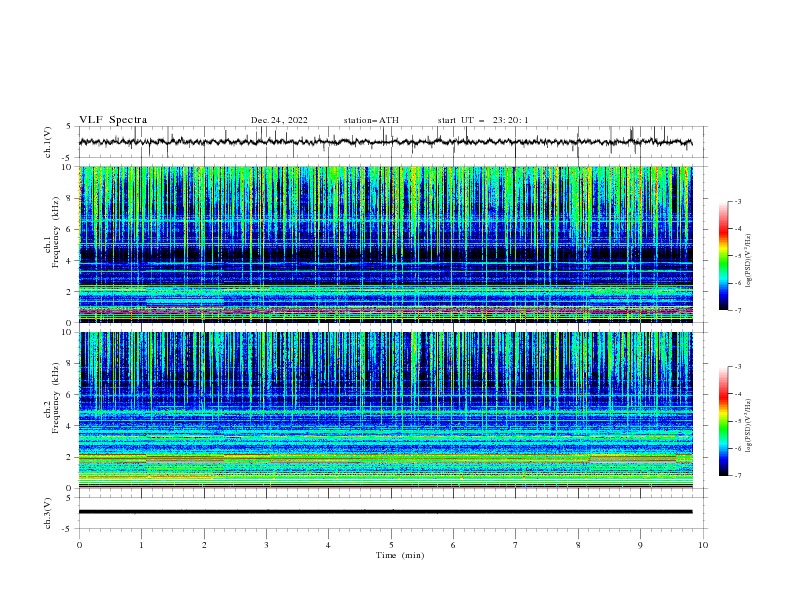Click the ch.2 spectrogram panel
Screen dimensions: 792x612
pyautogui.click(x=386, y=410)
